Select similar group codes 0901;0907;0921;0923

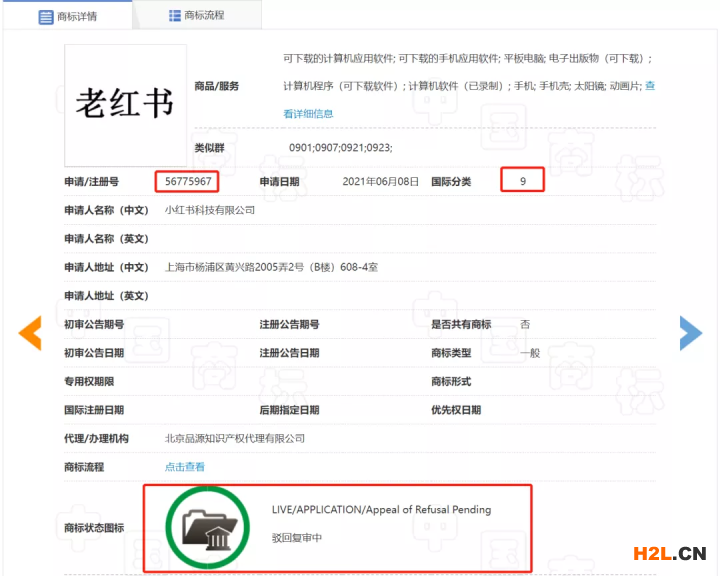[340, 147]
